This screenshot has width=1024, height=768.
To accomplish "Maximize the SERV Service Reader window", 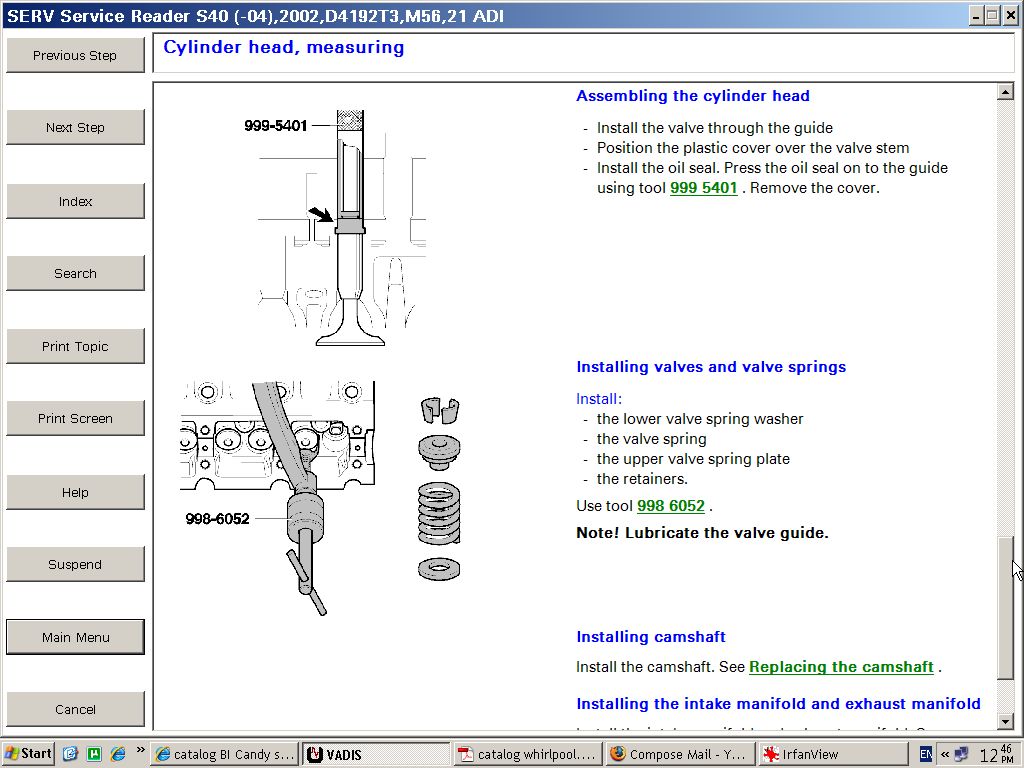I will 993,15.
